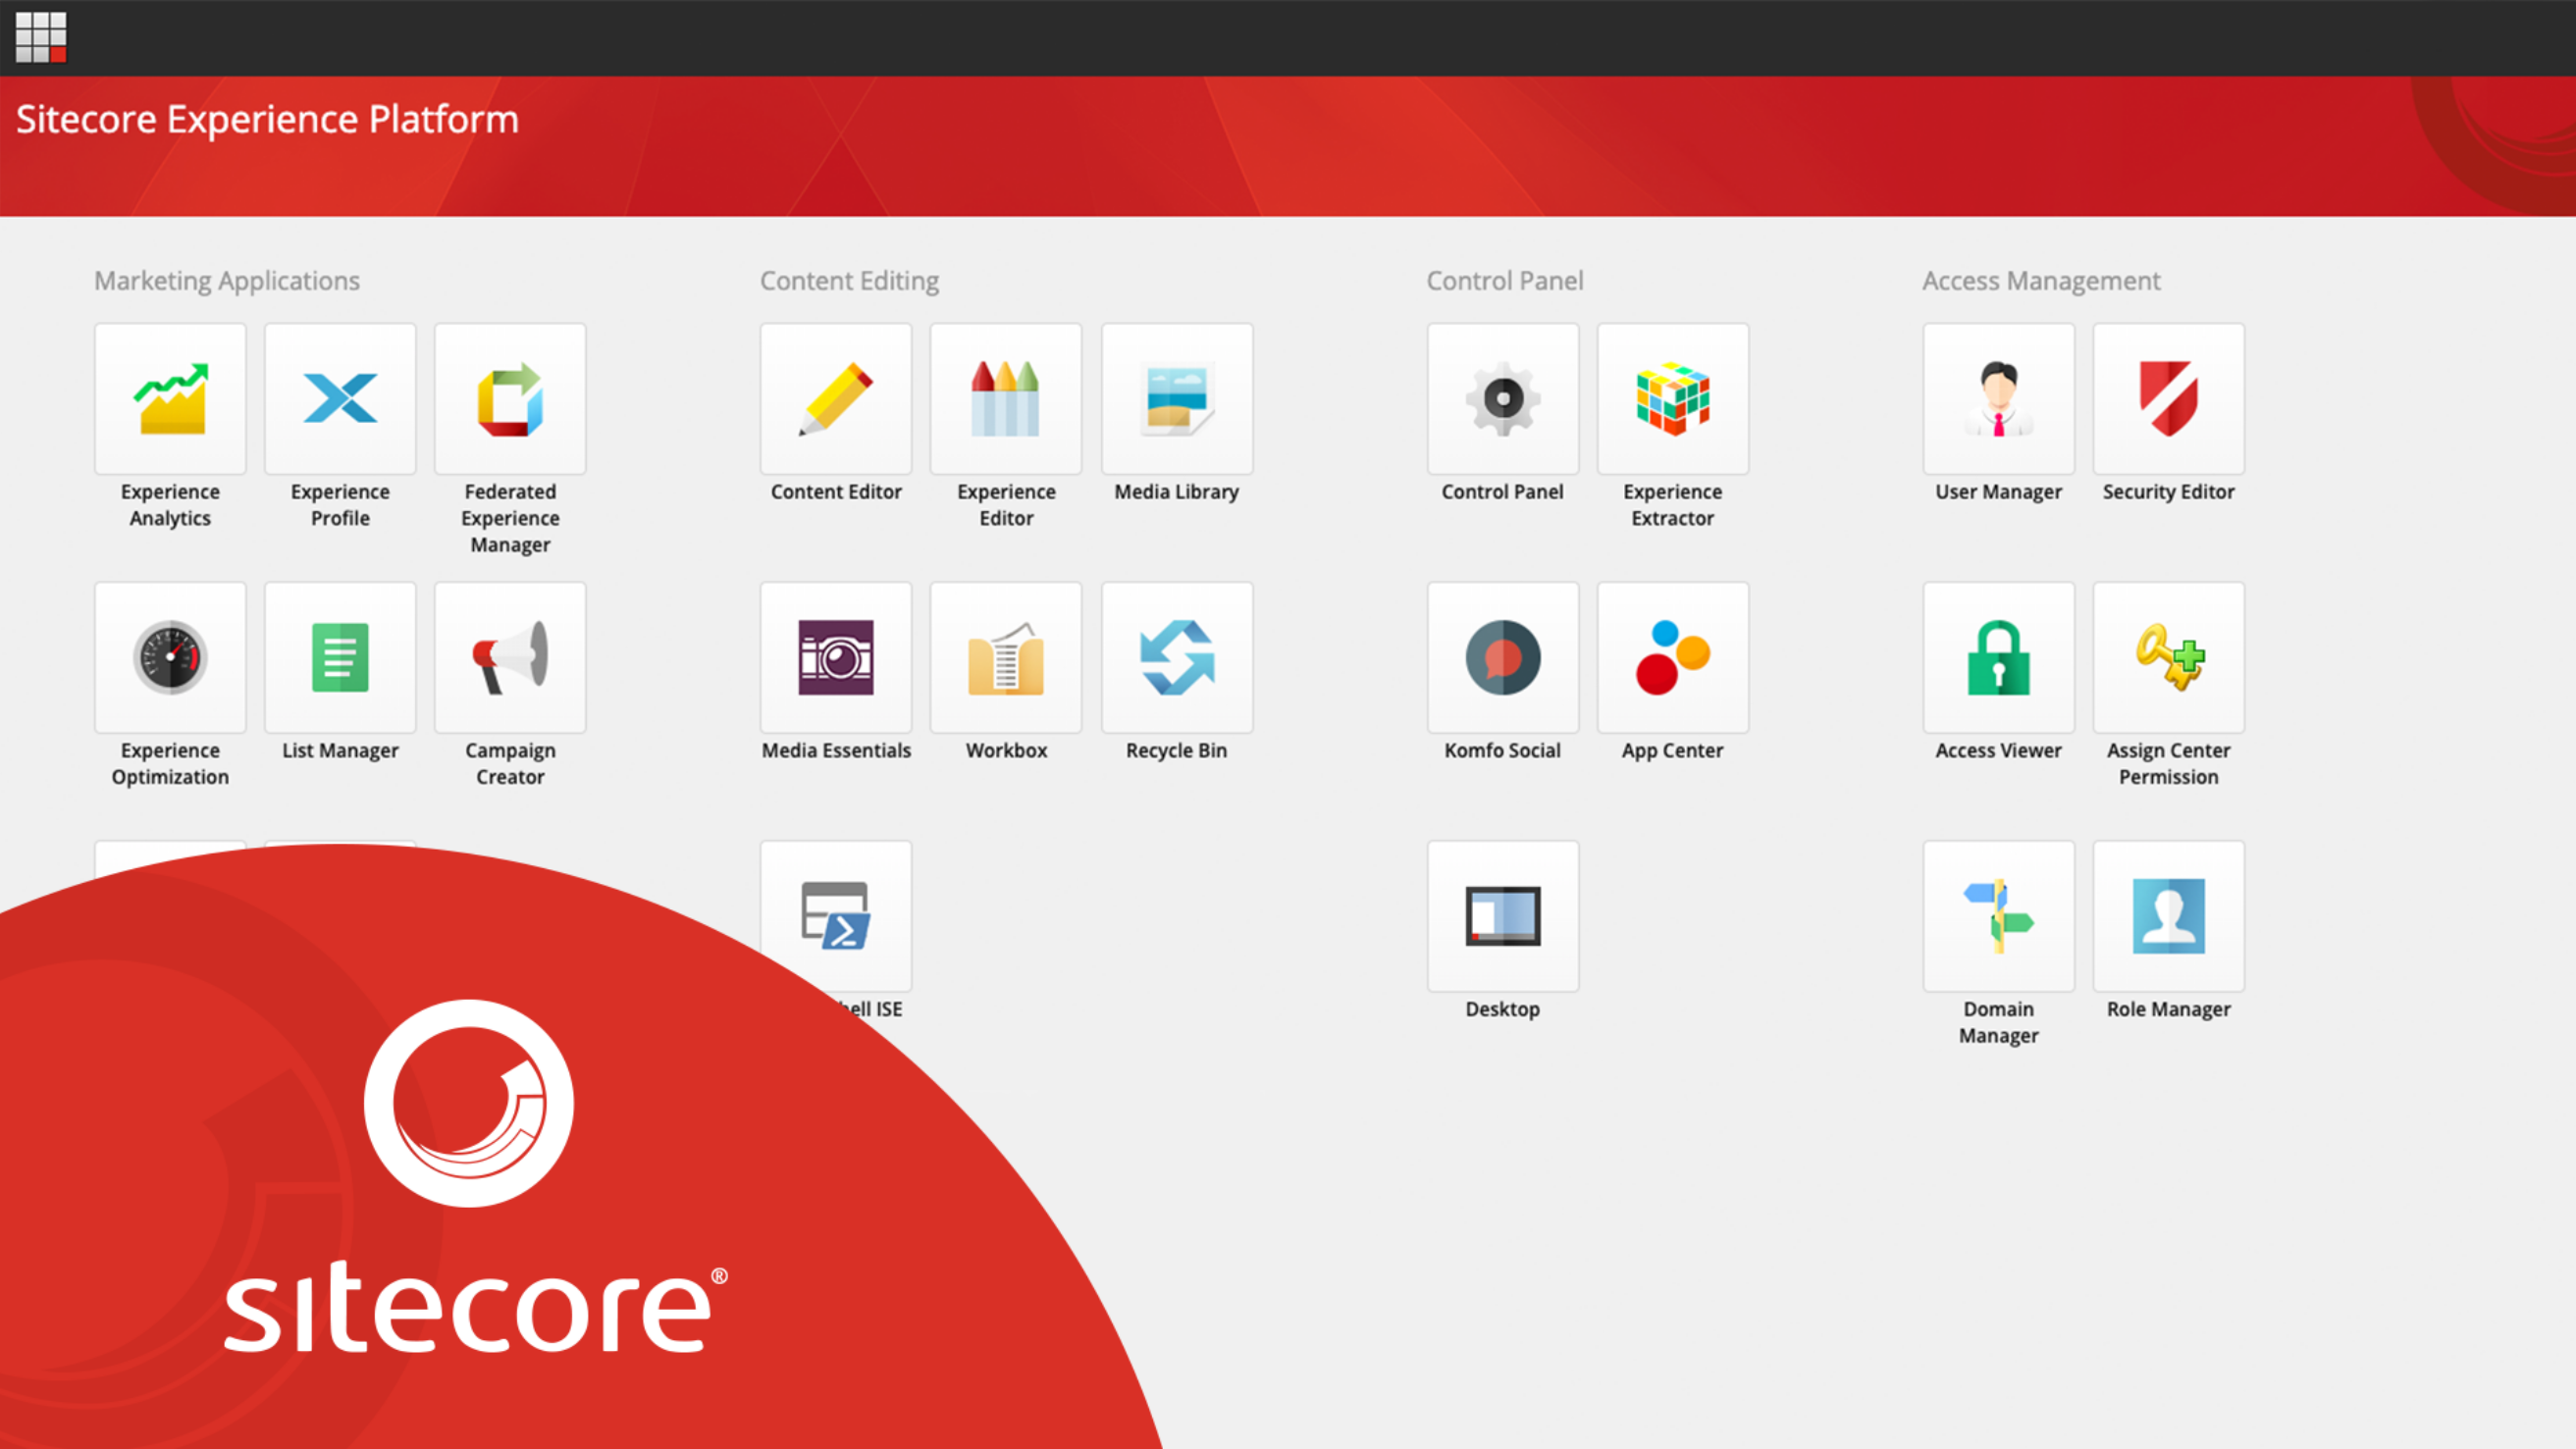The height and width of the screenshot is (1449, 2576).
Task: Open the App Center
Action: point(1673,658)
